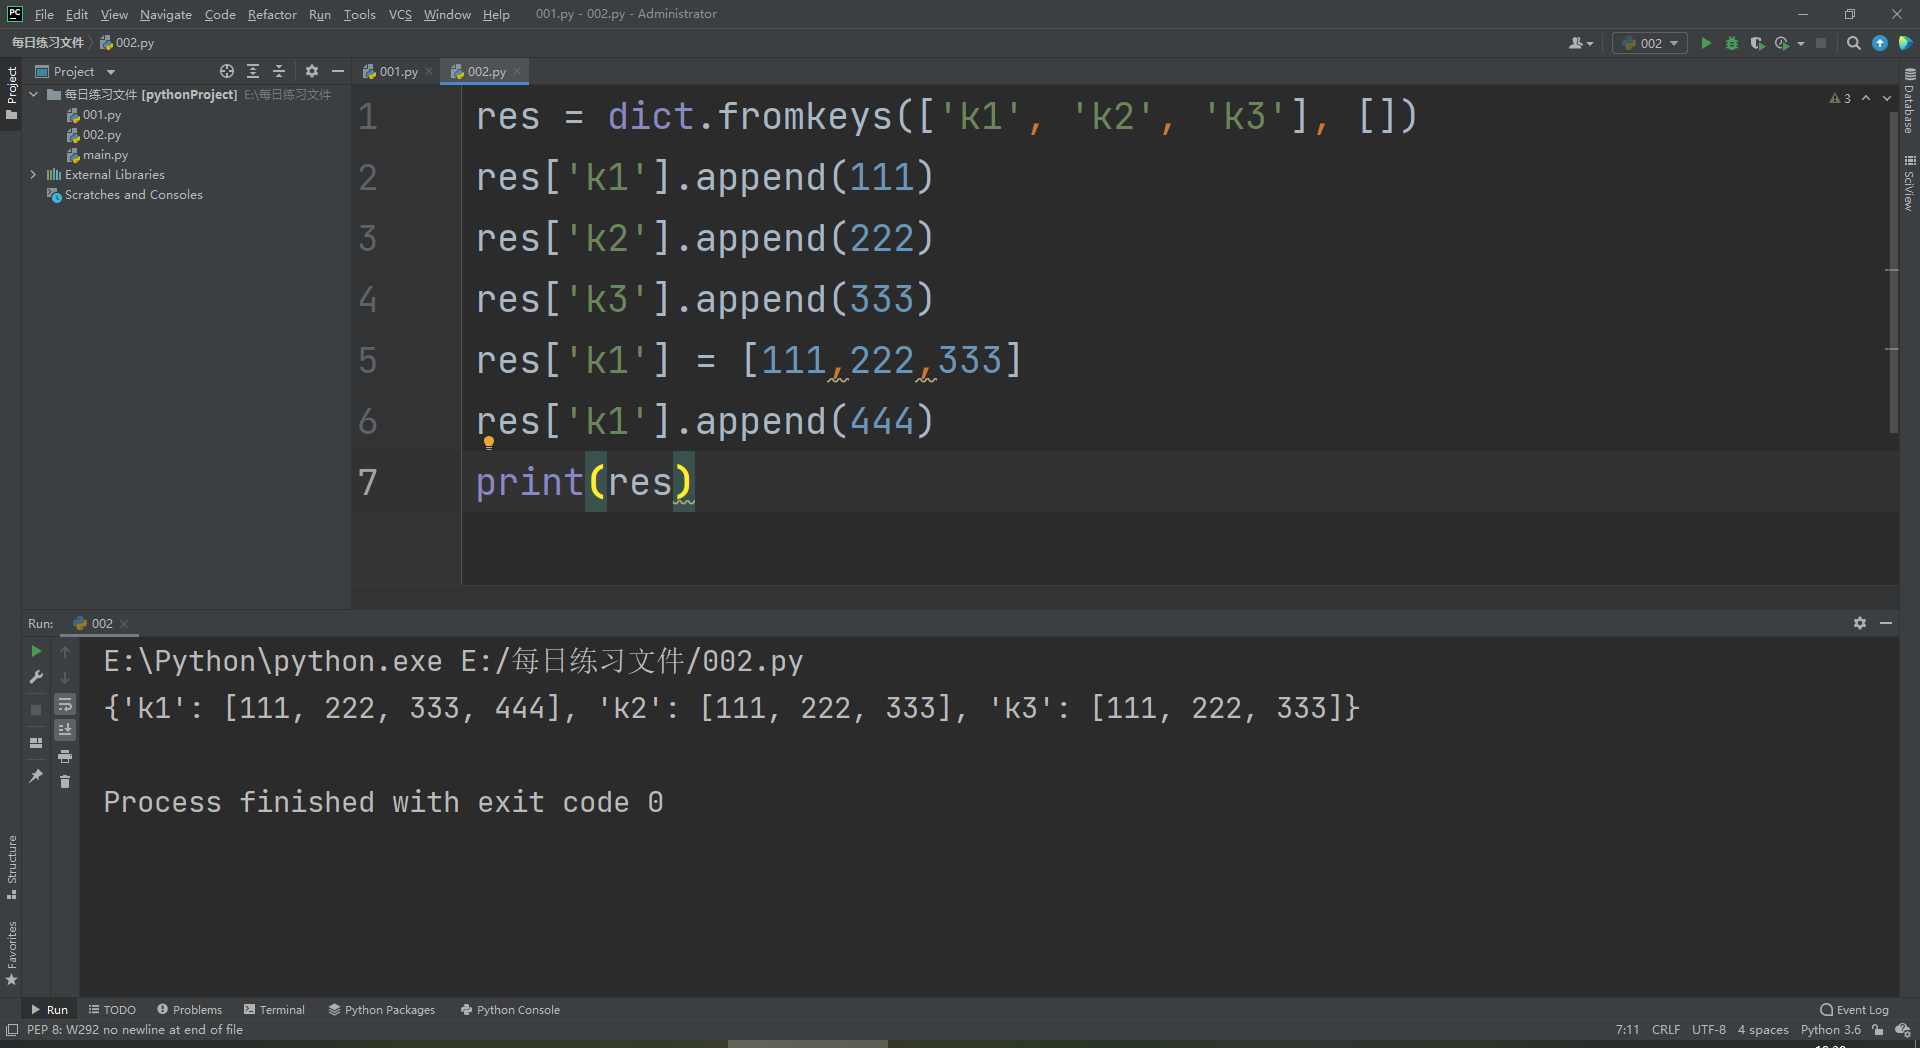Clear the Run console with trash icon
The image size is (1920, 1048).
pyautogui.click(x=65, y=781)
